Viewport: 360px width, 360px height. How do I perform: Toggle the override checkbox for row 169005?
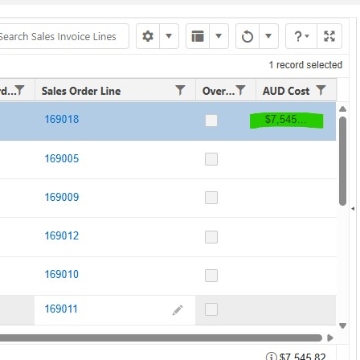211,159
